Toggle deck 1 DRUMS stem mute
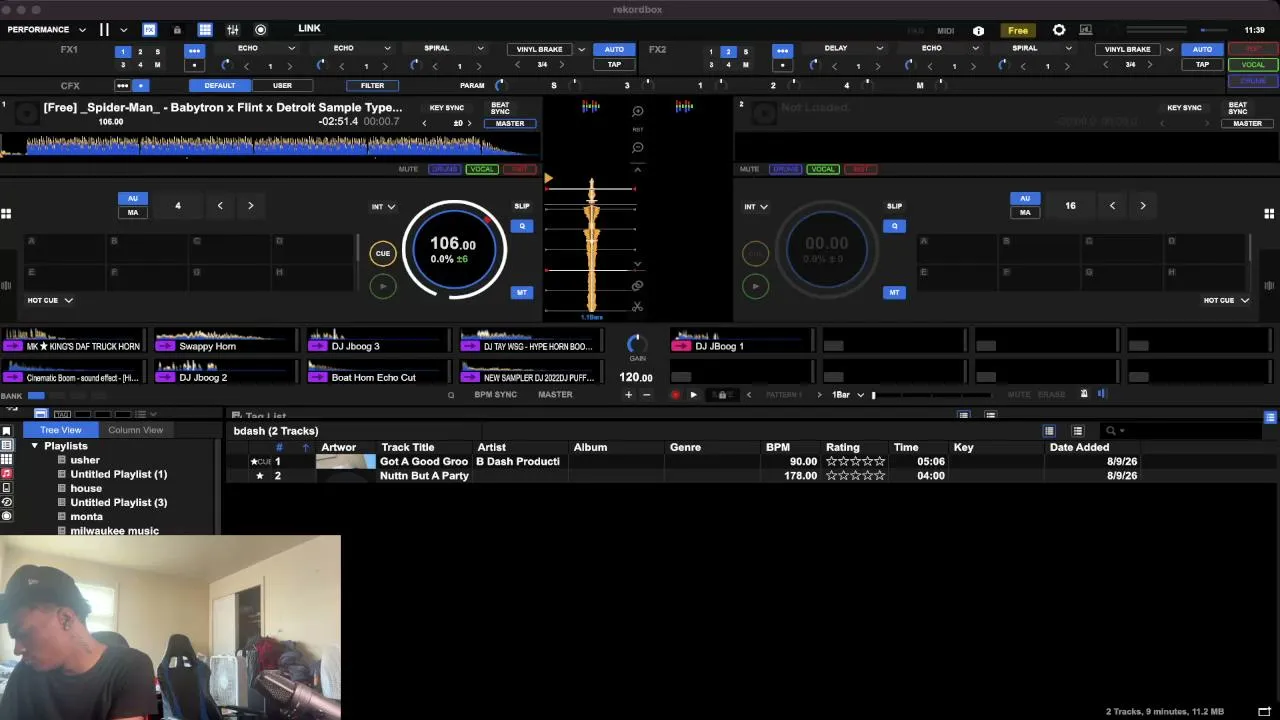This screenshot has width=1280, height=720. click(x=445, y=169)
